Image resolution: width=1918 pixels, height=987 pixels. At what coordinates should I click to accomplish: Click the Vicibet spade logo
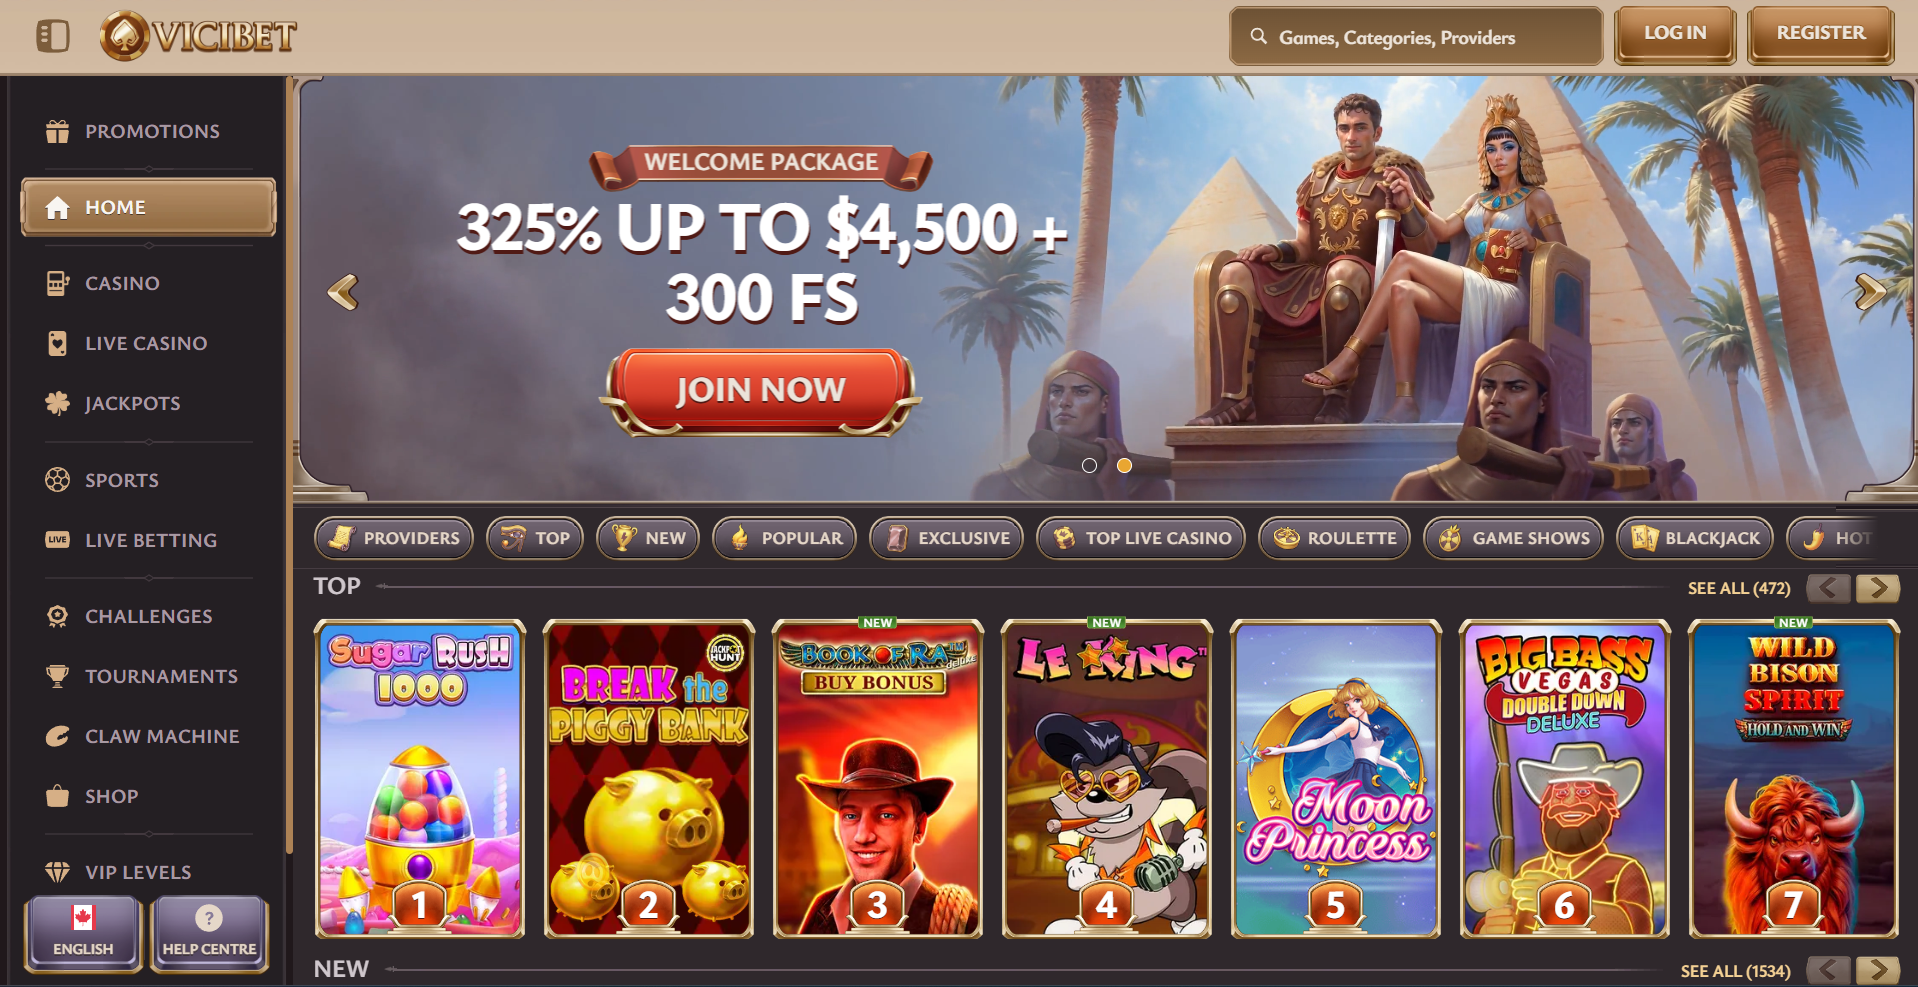click(125, 36)
